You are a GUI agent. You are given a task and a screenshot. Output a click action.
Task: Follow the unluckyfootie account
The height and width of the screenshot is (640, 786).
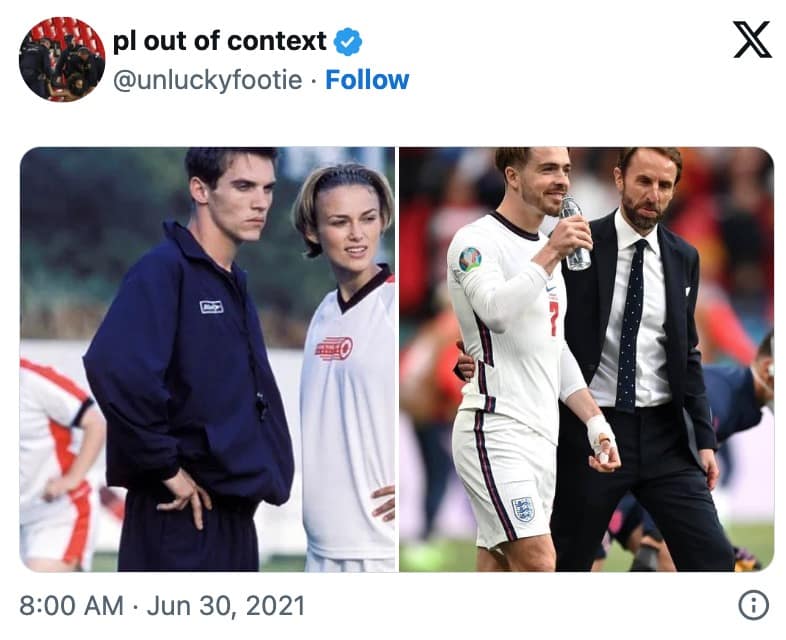click(x=367, y=80)
